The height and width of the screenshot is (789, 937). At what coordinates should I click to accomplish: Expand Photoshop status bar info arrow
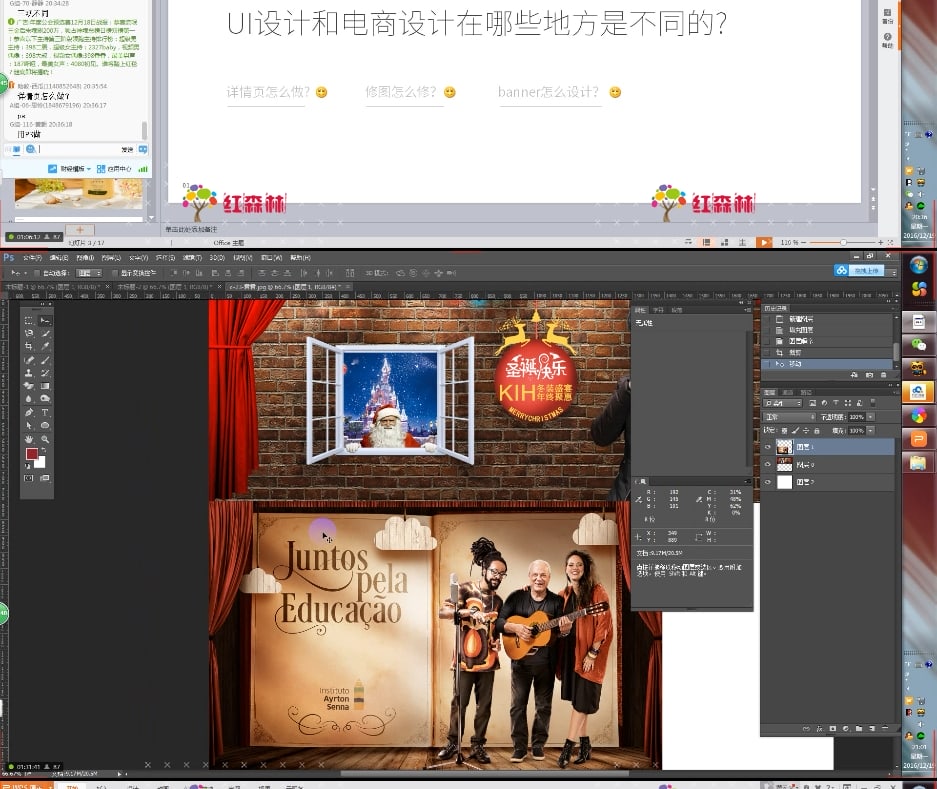click(119, 773)
